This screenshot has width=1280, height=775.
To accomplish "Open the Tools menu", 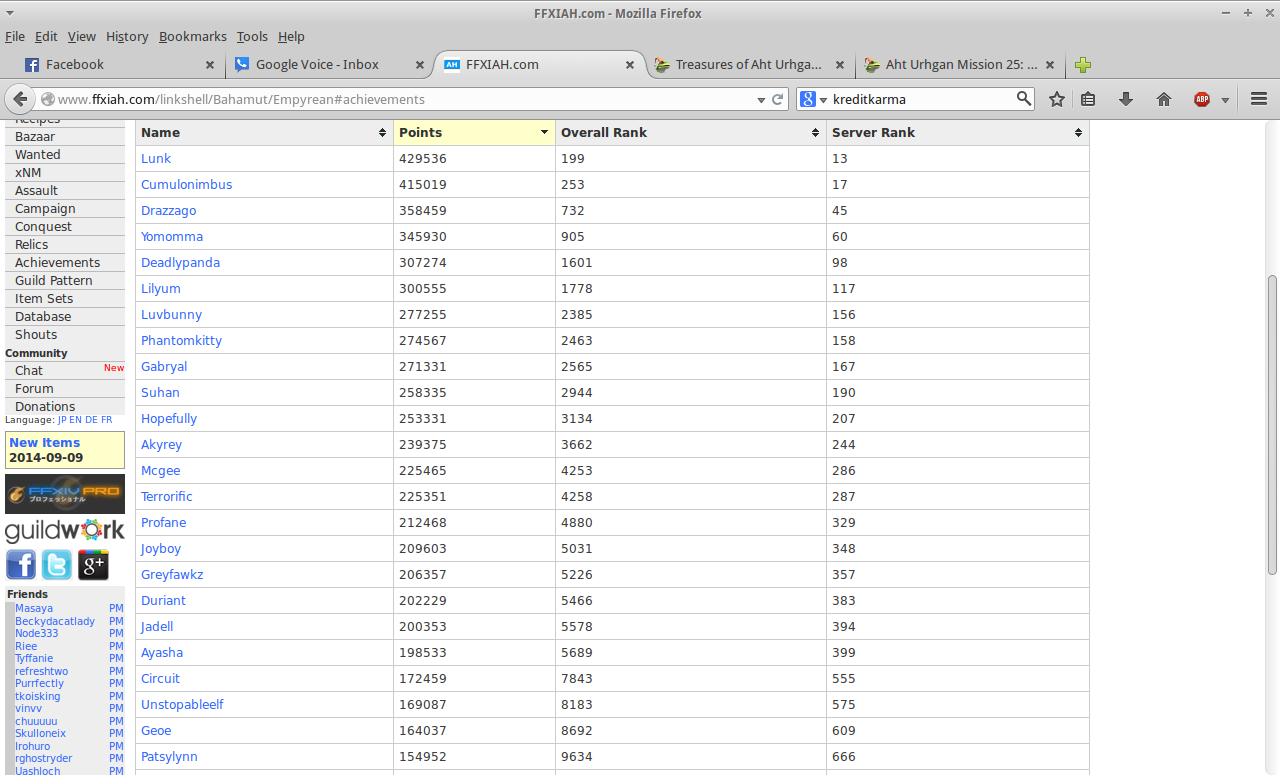I will [x=252, y=37].
